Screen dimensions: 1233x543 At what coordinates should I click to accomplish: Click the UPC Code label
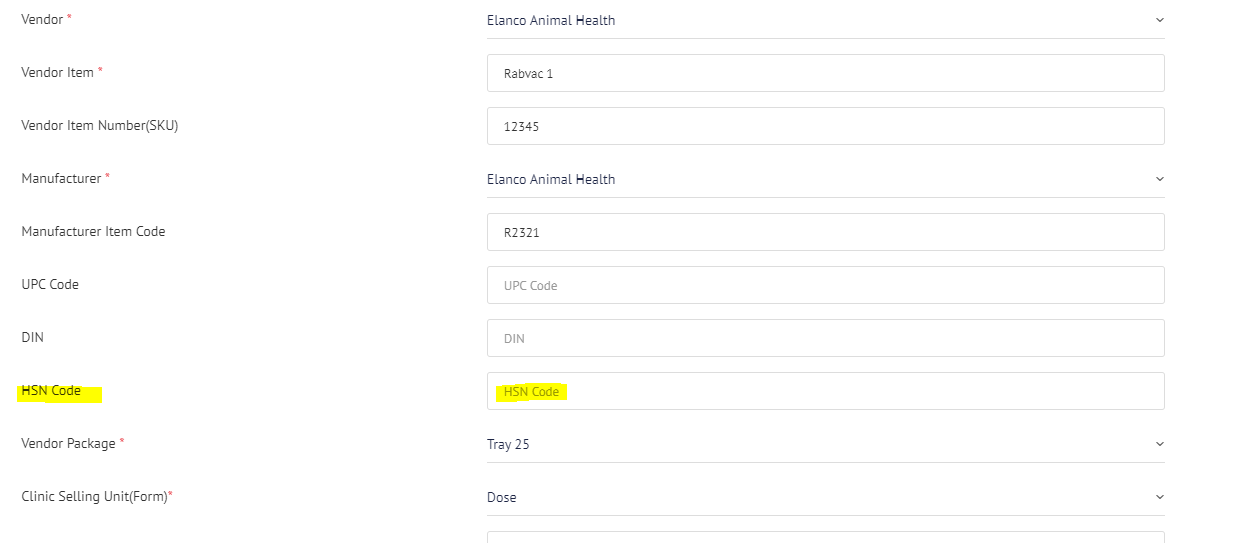50,285
